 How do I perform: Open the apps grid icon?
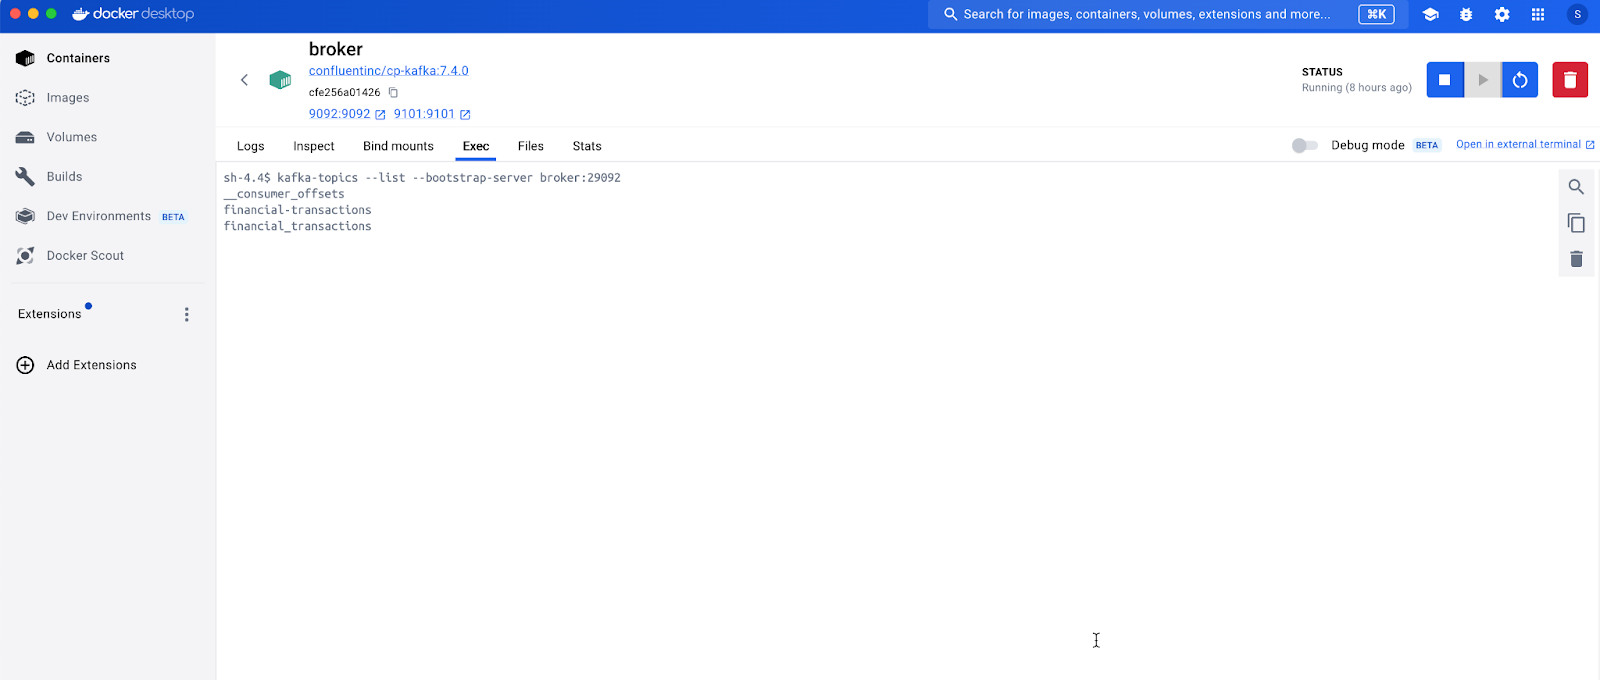(x=1538, y=14)
